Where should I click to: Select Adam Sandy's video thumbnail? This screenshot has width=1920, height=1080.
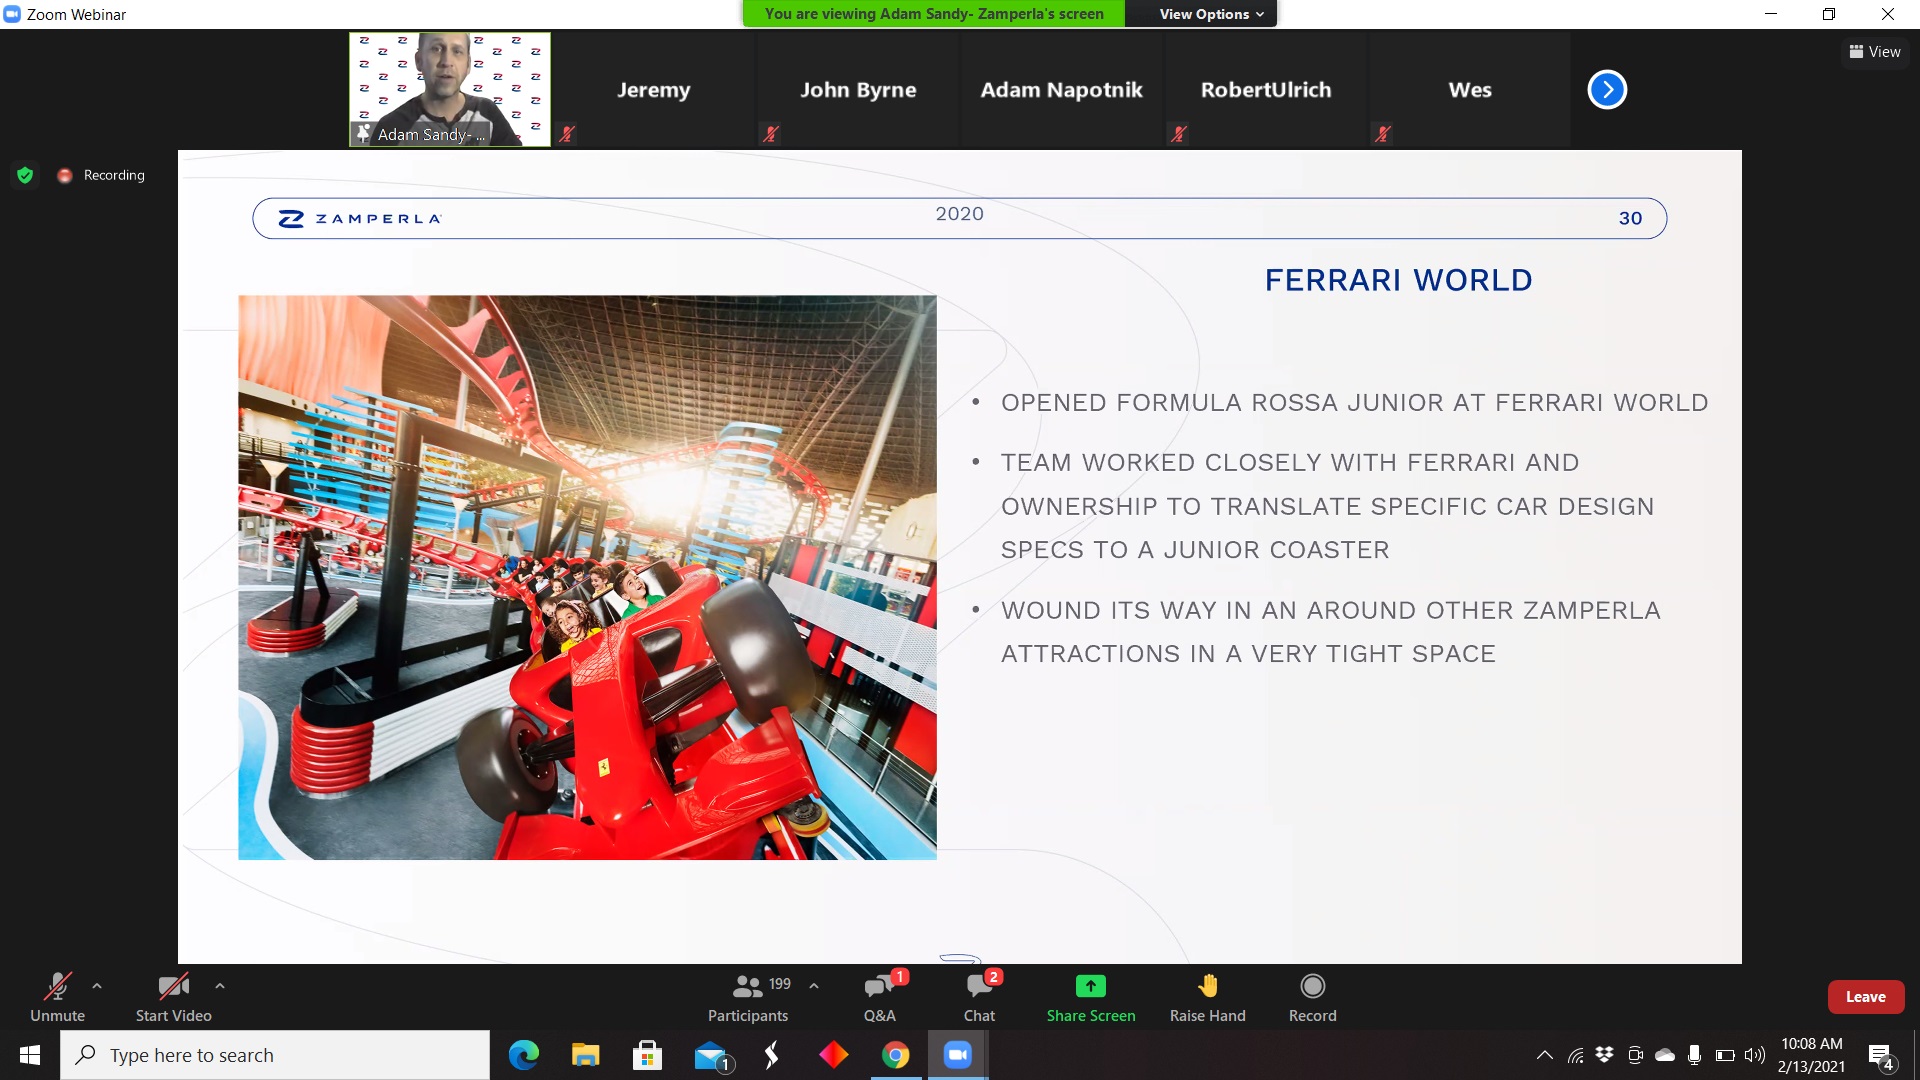coord(449,90)
